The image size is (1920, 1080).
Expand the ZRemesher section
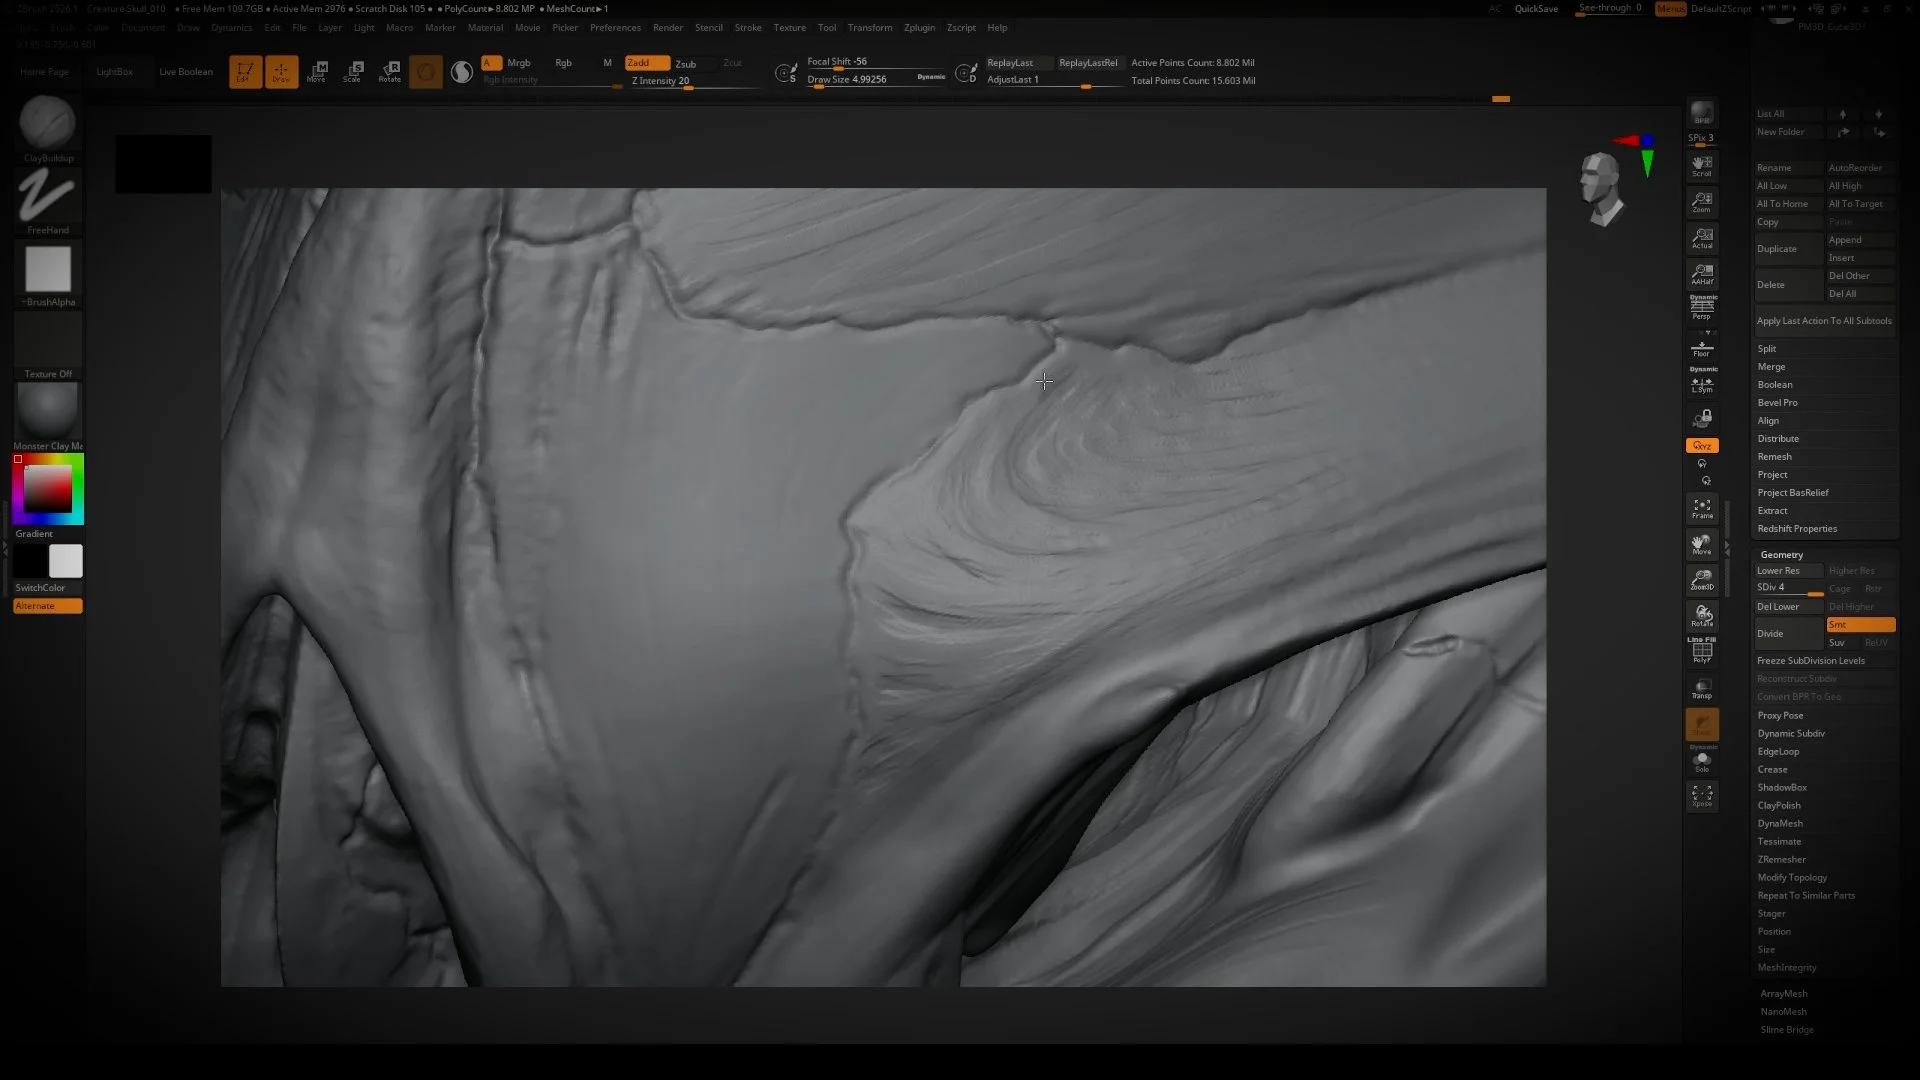1781,860
